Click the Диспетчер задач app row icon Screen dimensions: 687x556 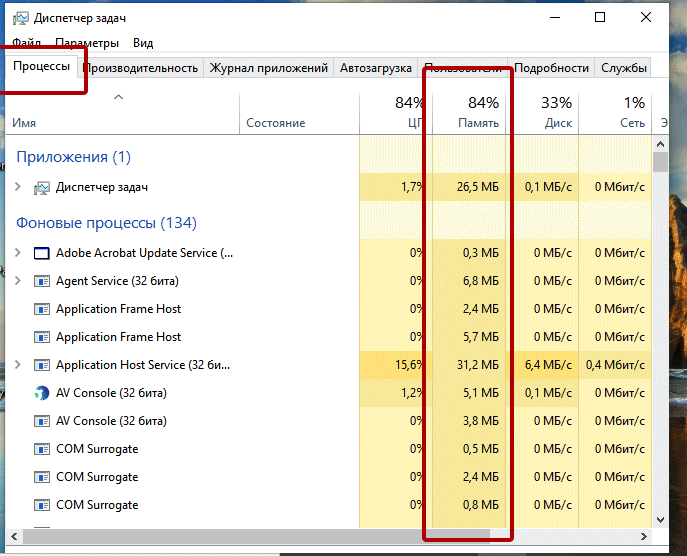42,188
